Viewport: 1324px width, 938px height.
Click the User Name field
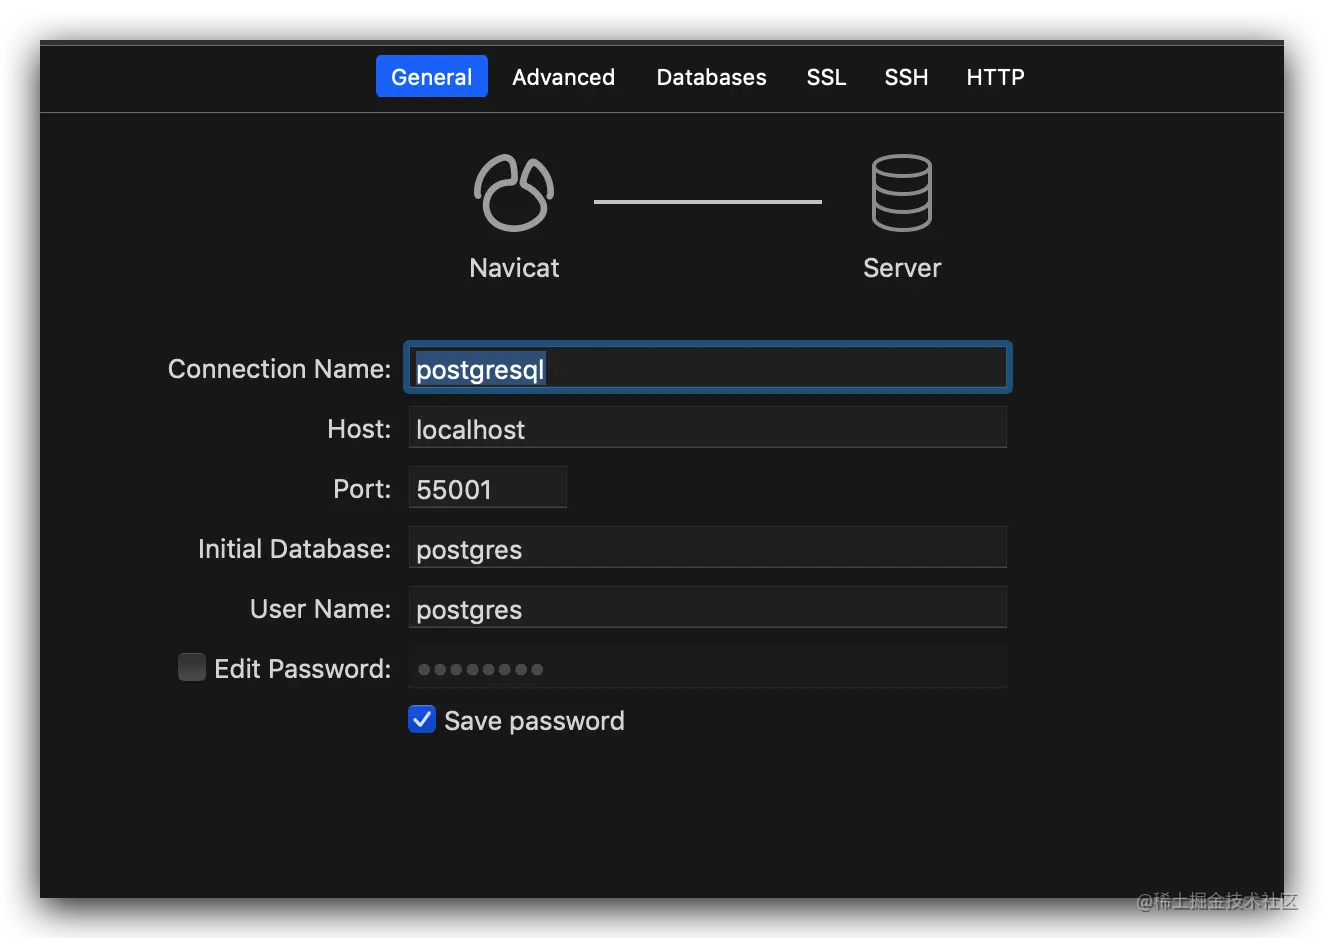pos(708,608)
